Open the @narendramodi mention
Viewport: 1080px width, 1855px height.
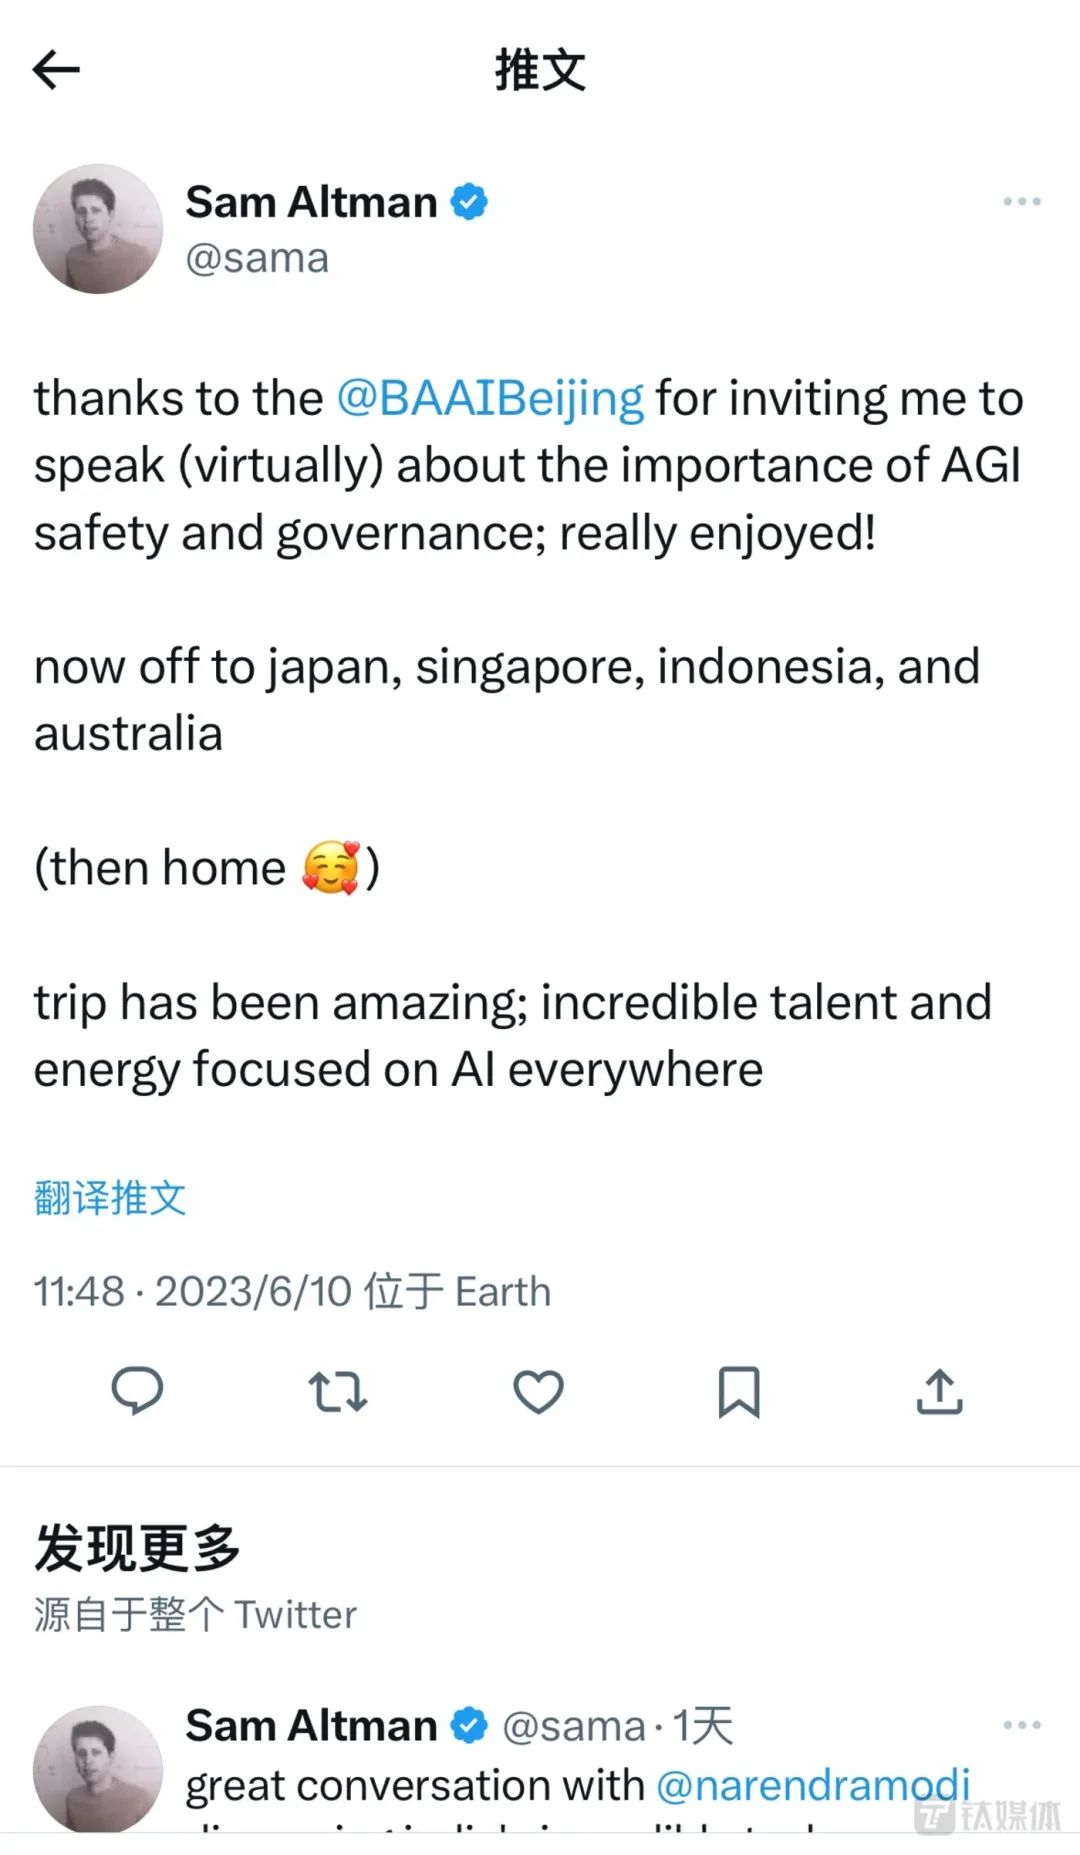pyautogui.click(x=813, y=1785)
